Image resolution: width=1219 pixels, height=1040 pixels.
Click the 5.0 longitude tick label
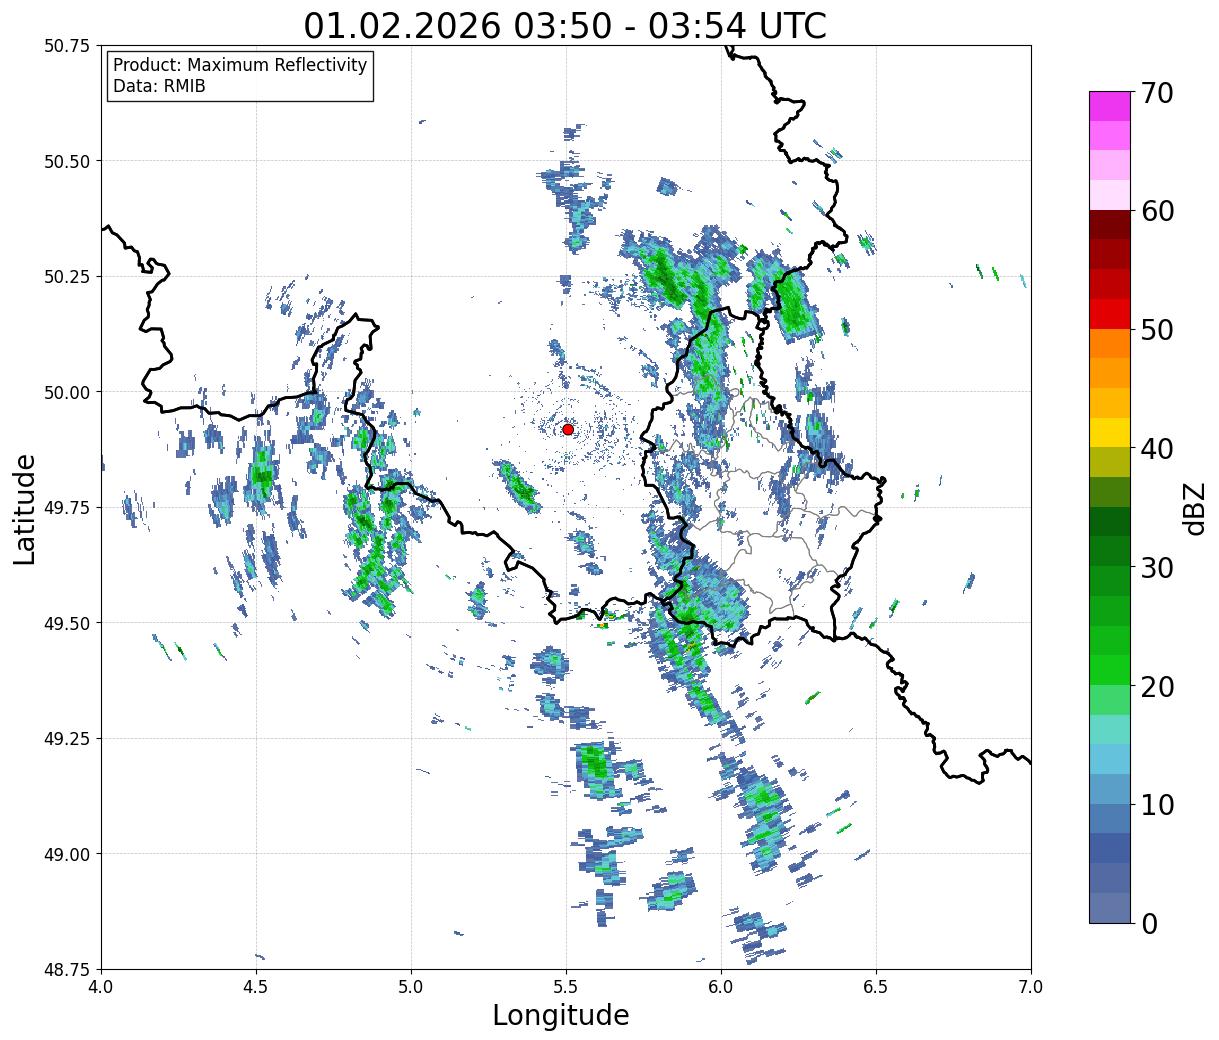(411, 986)
